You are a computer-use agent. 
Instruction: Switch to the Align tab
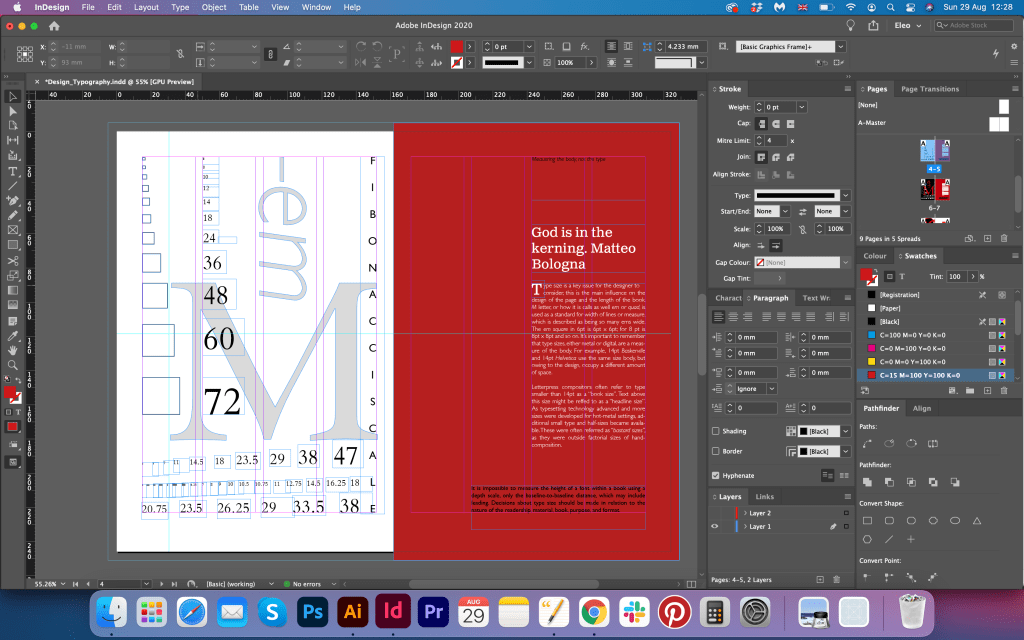pyautogui.click(x=921, y=408)
